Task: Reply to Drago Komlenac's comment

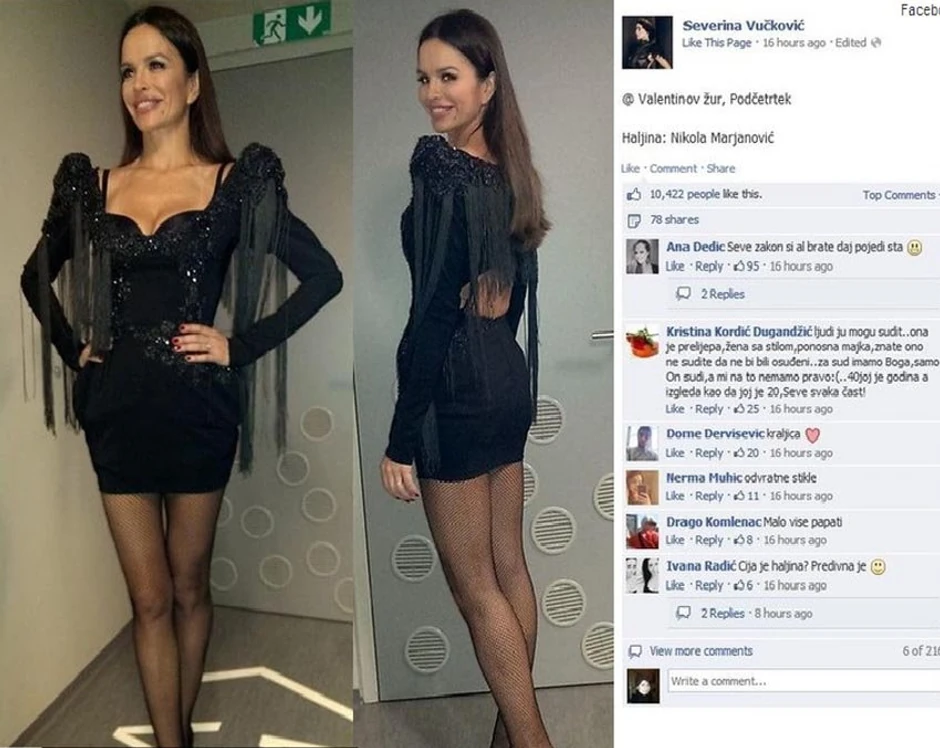Action: (709, 540)
